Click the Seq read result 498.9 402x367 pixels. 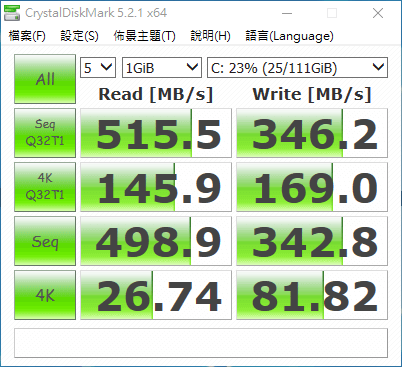click(156, 241)
